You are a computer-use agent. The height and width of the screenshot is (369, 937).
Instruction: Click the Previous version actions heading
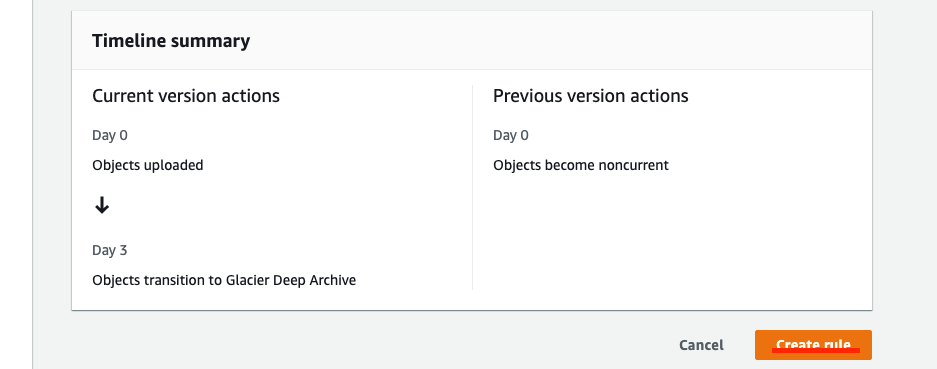pyautogui.click(x=590, y=96)
